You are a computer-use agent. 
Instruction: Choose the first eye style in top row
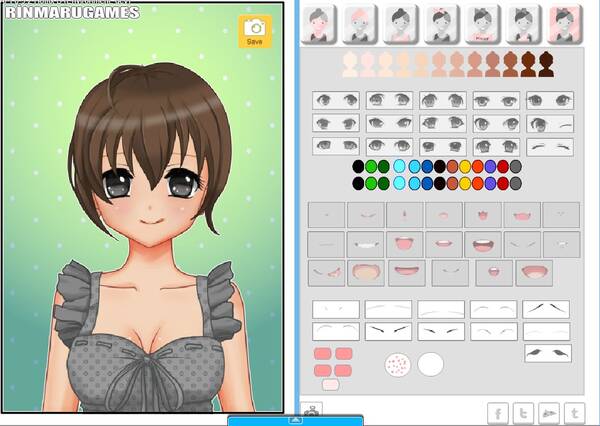(x=337, y=100)
